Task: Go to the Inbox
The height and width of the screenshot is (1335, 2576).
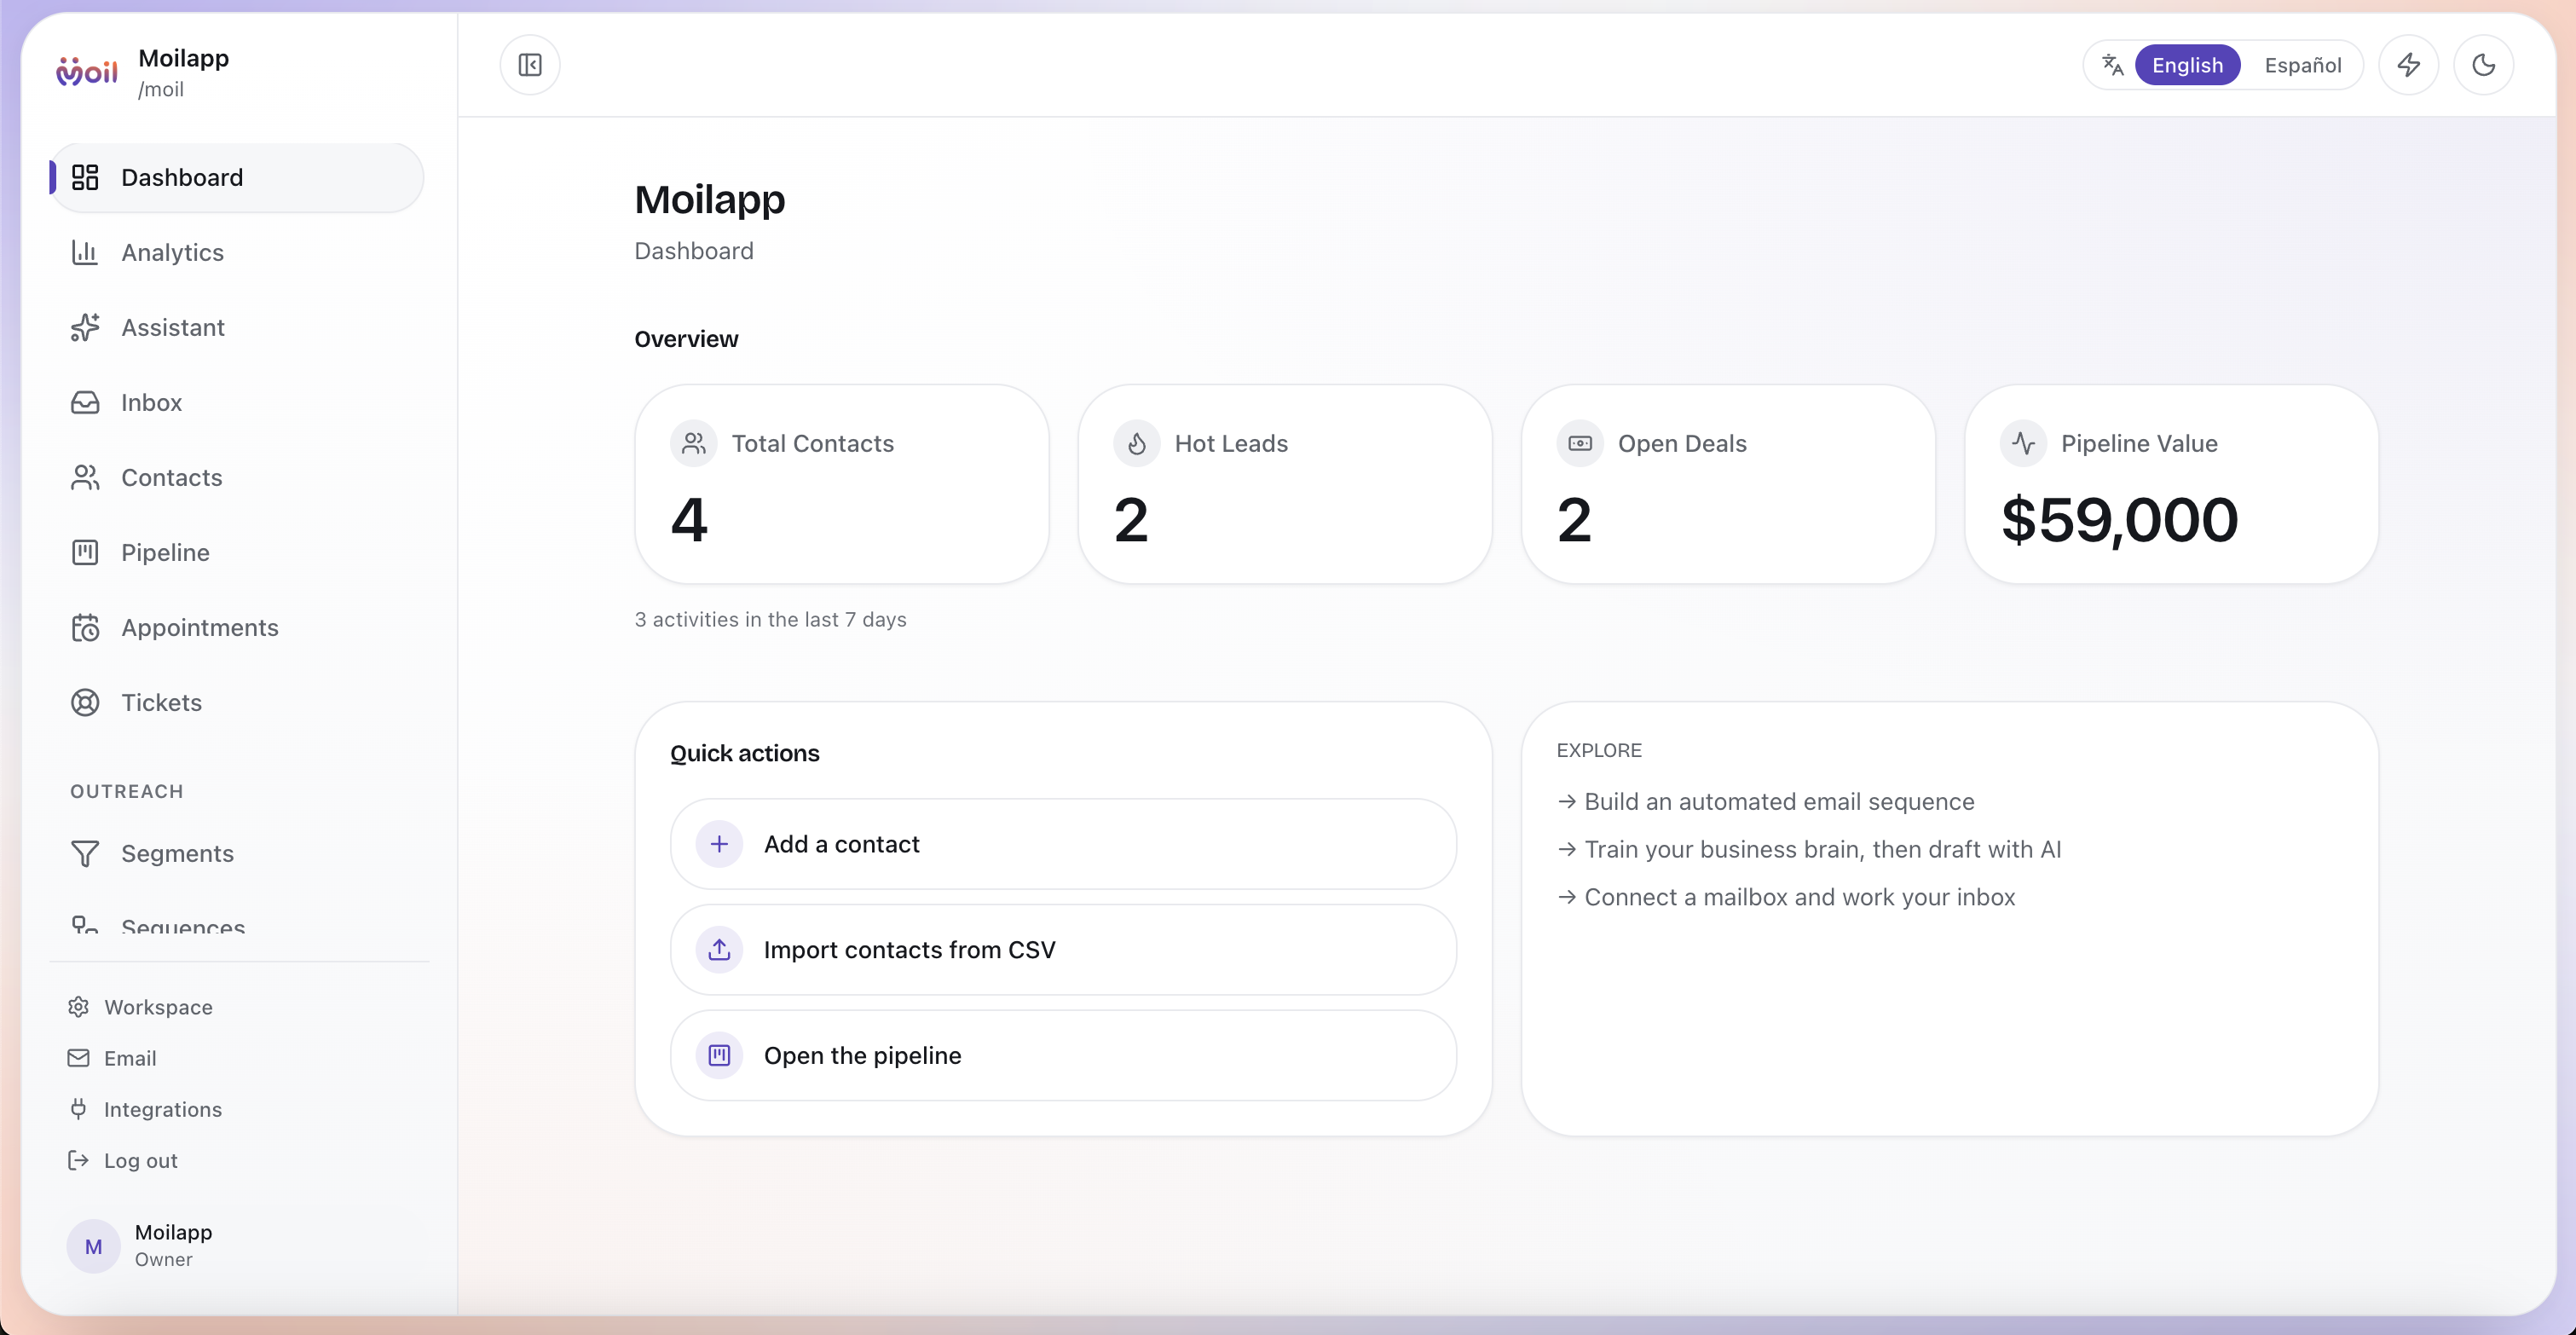Action: 237,402
